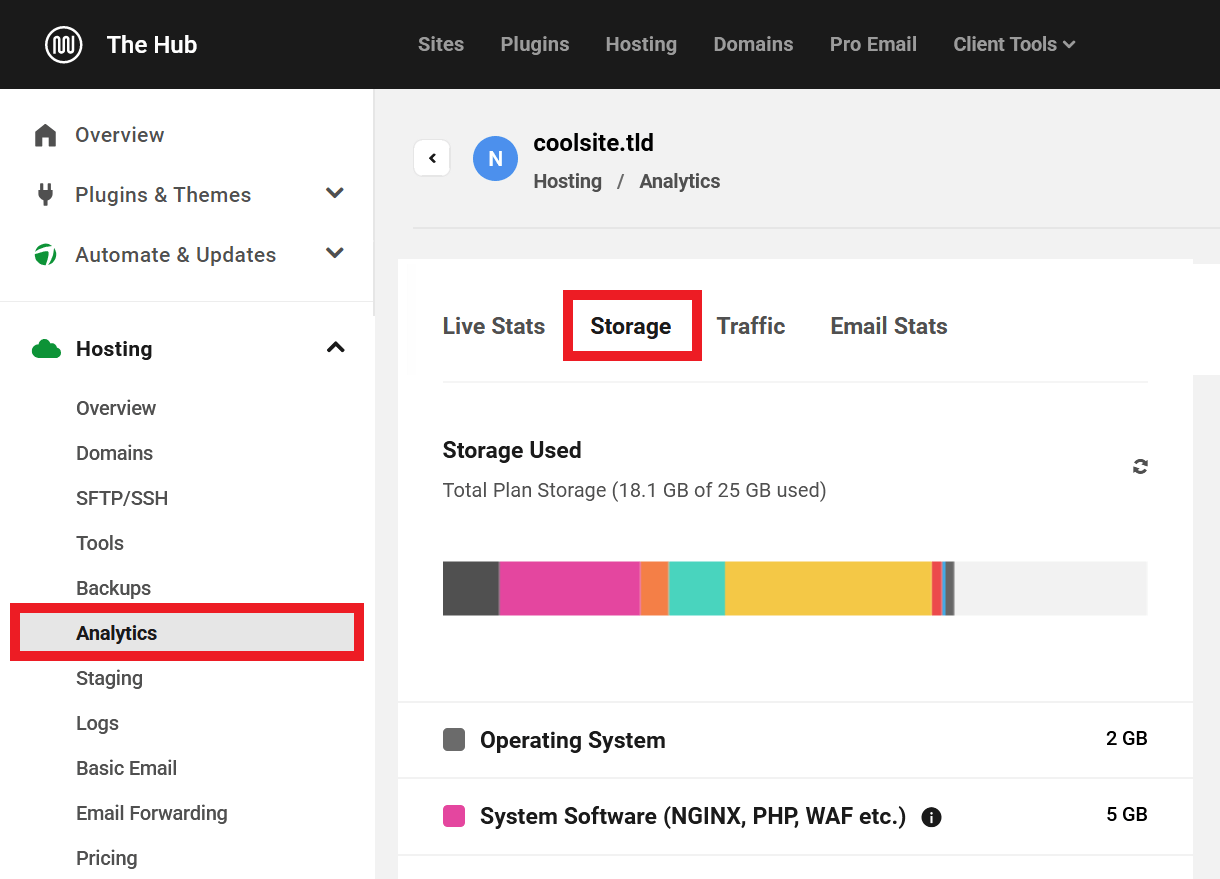The width and height of the screenshot is (1220, 879).
Task: Select the Operating System storage row
Action: pos(794,740)
